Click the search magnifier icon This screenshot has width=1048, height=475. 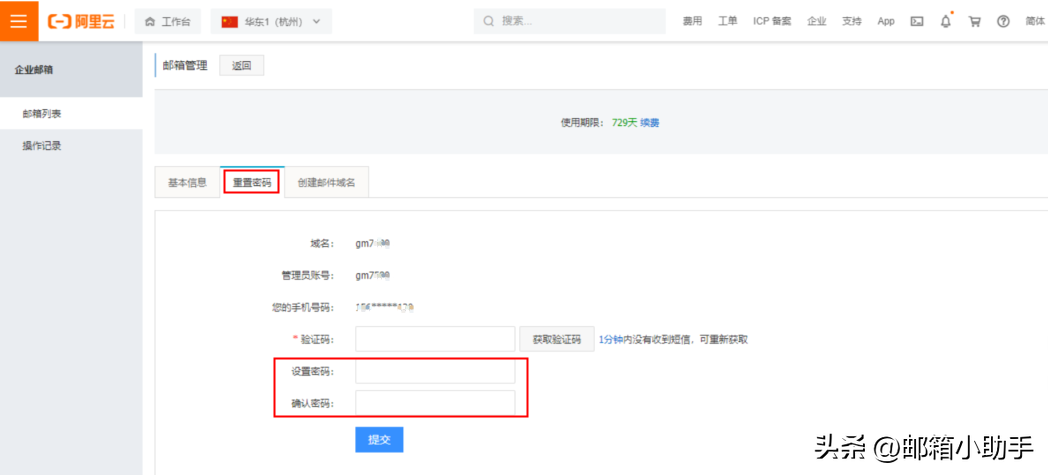click(x=489, y=21)
